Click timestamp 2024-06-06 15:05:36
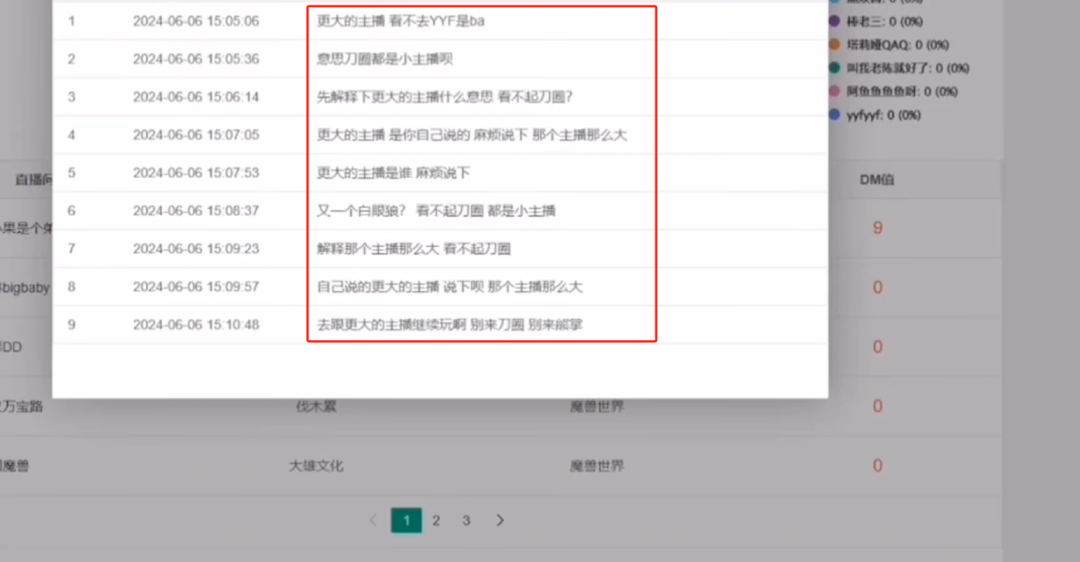Viewport: 1080px width, 562px height. click(x=196, y=59)
